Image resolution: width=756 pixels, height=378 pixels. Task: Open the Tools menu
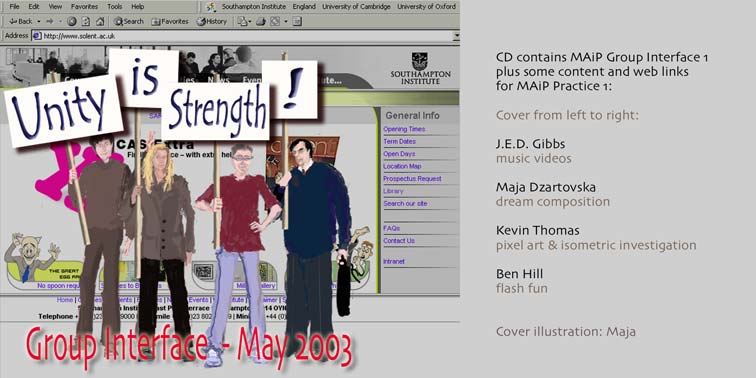click(x=115, y=7)
